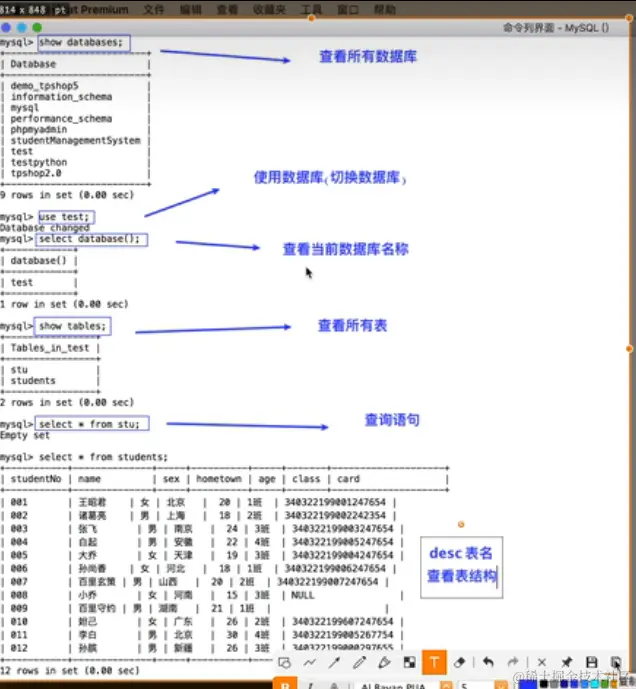This screenshot has width=636, height=689.
Task: Pick the black color swatch
Action: click(544, 685)
